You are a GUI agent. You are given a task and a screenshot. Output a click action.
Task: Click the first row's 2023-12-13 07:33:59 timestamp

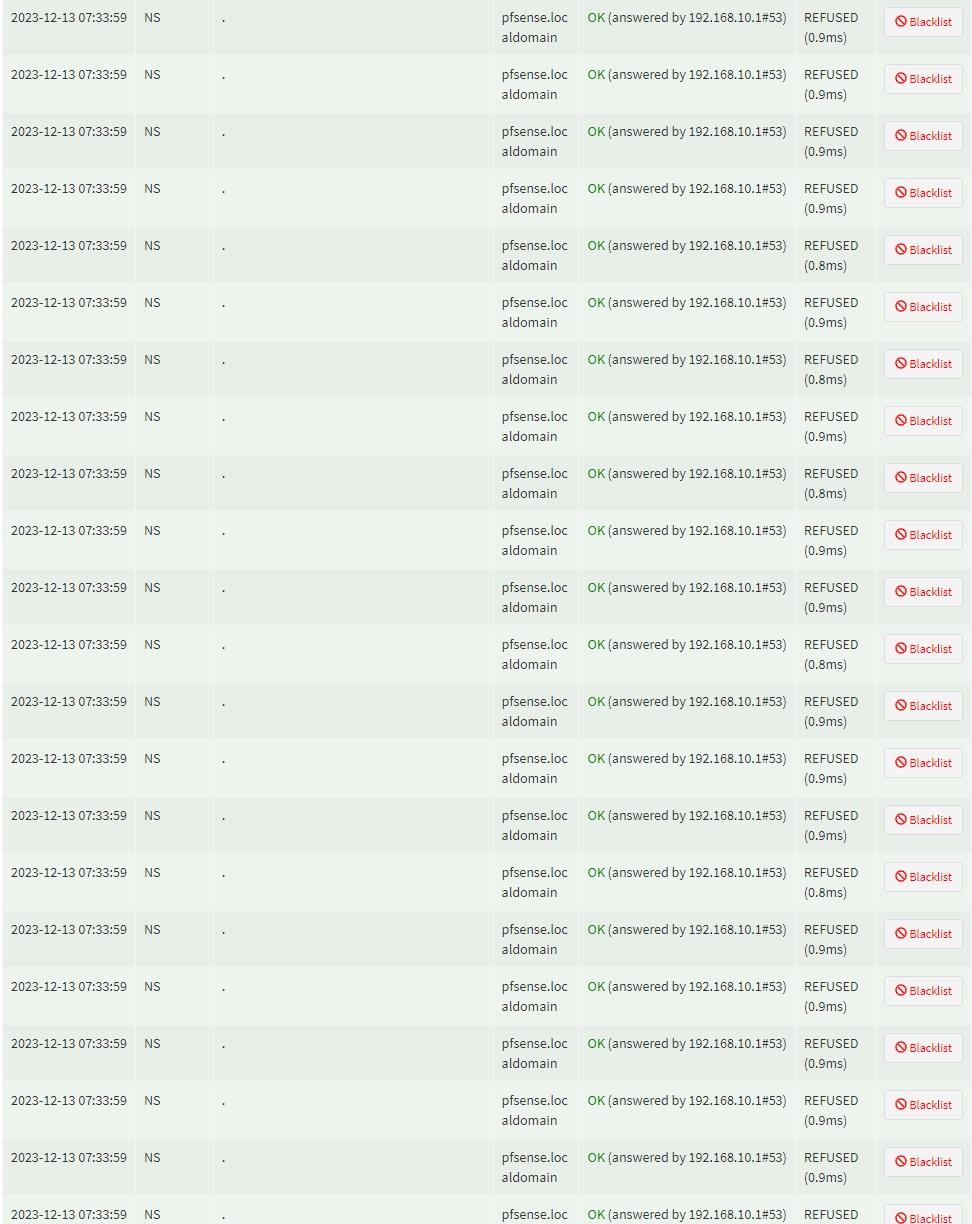(x=69, y=17)
